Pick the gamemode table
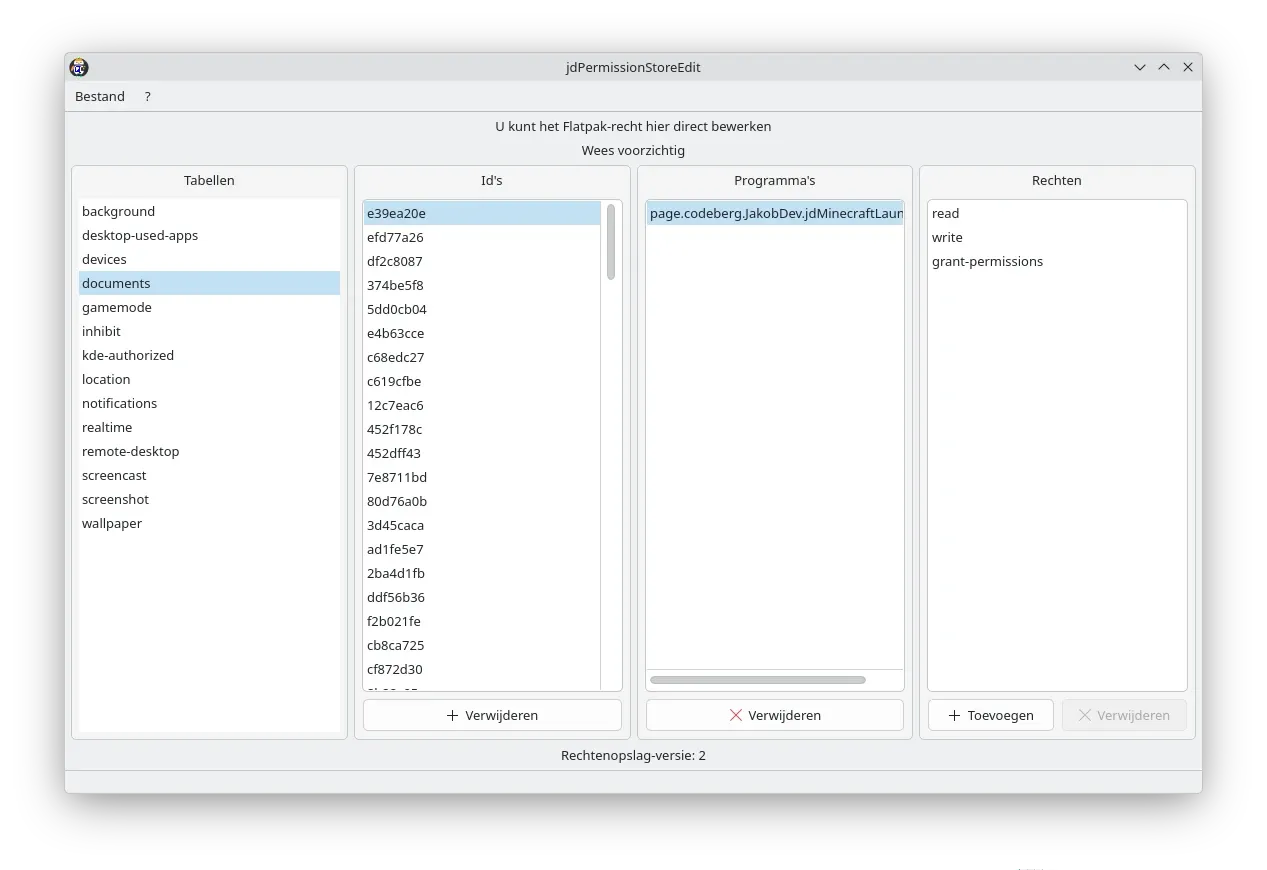 pyautogui.click(x=209, y=307)
